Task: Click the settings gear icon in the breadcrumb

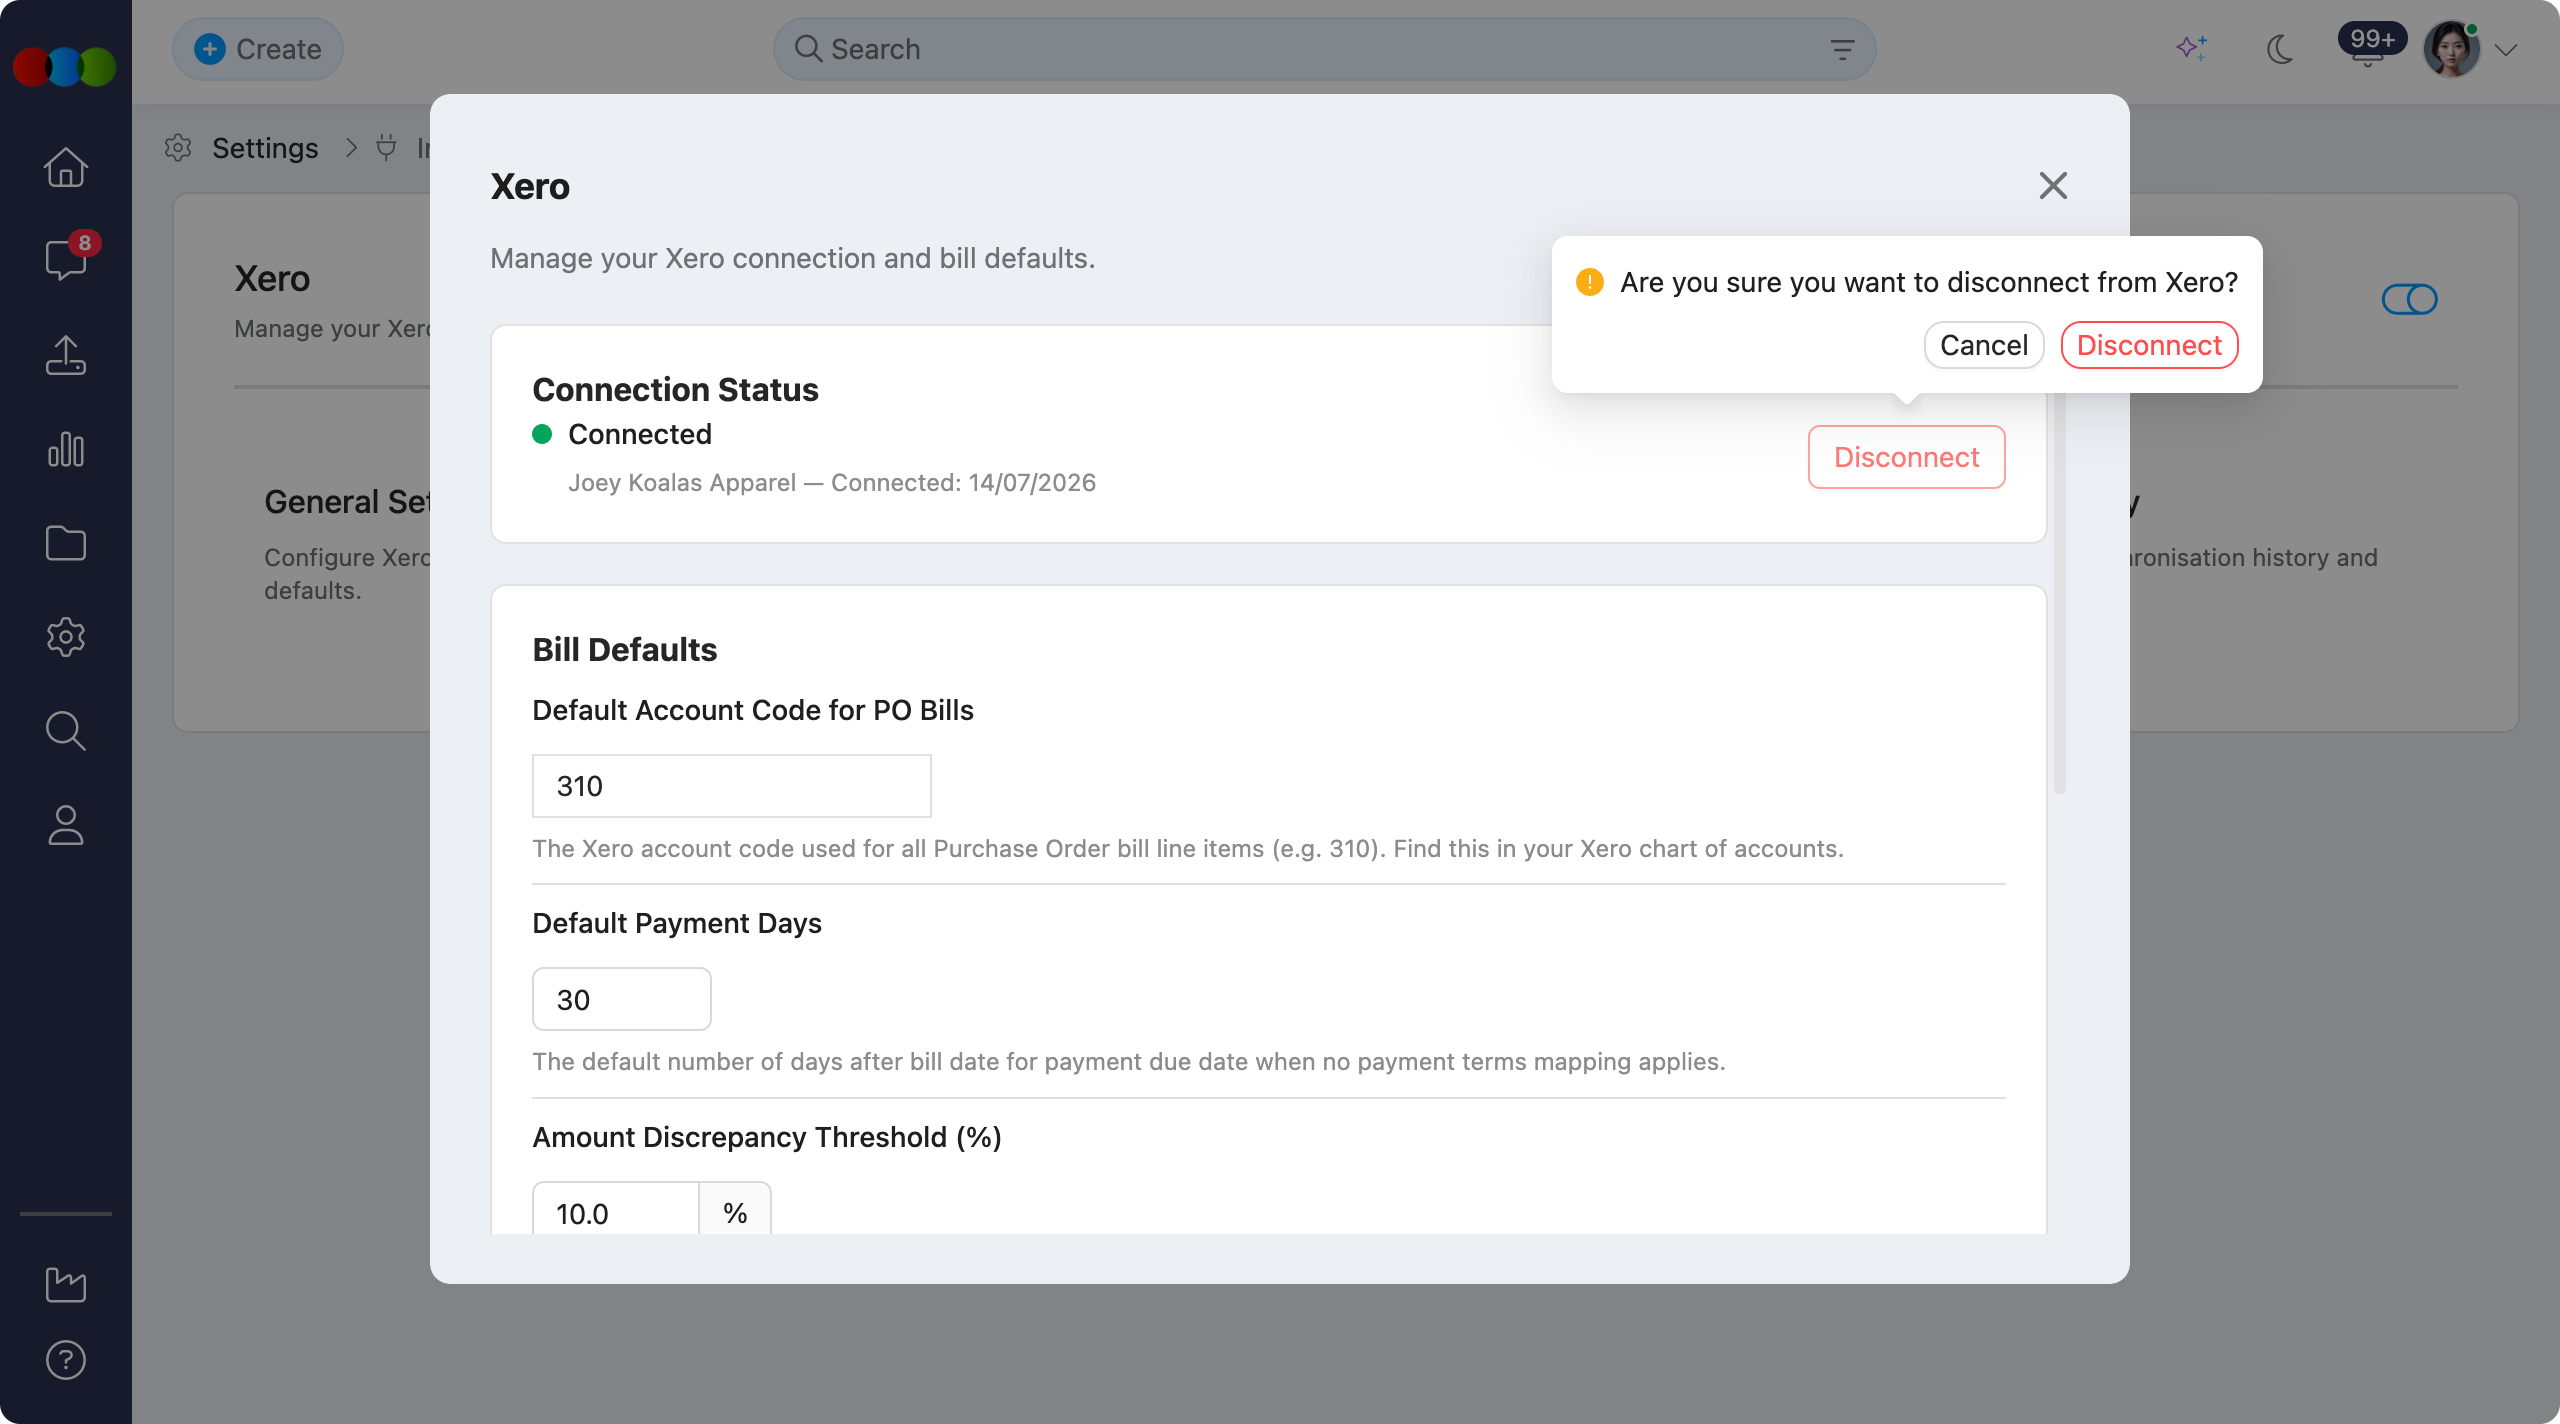Action: (x=178, y=148)
